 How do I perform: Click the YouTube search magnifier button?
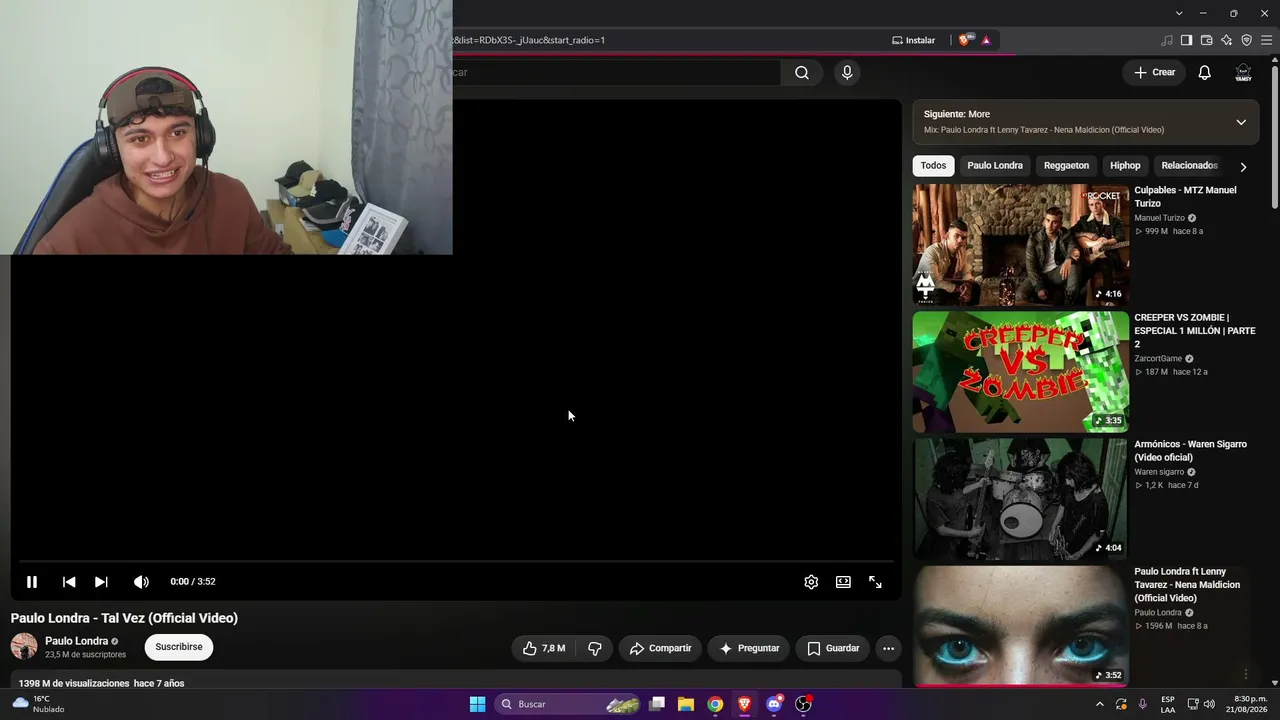pos(802,72)
